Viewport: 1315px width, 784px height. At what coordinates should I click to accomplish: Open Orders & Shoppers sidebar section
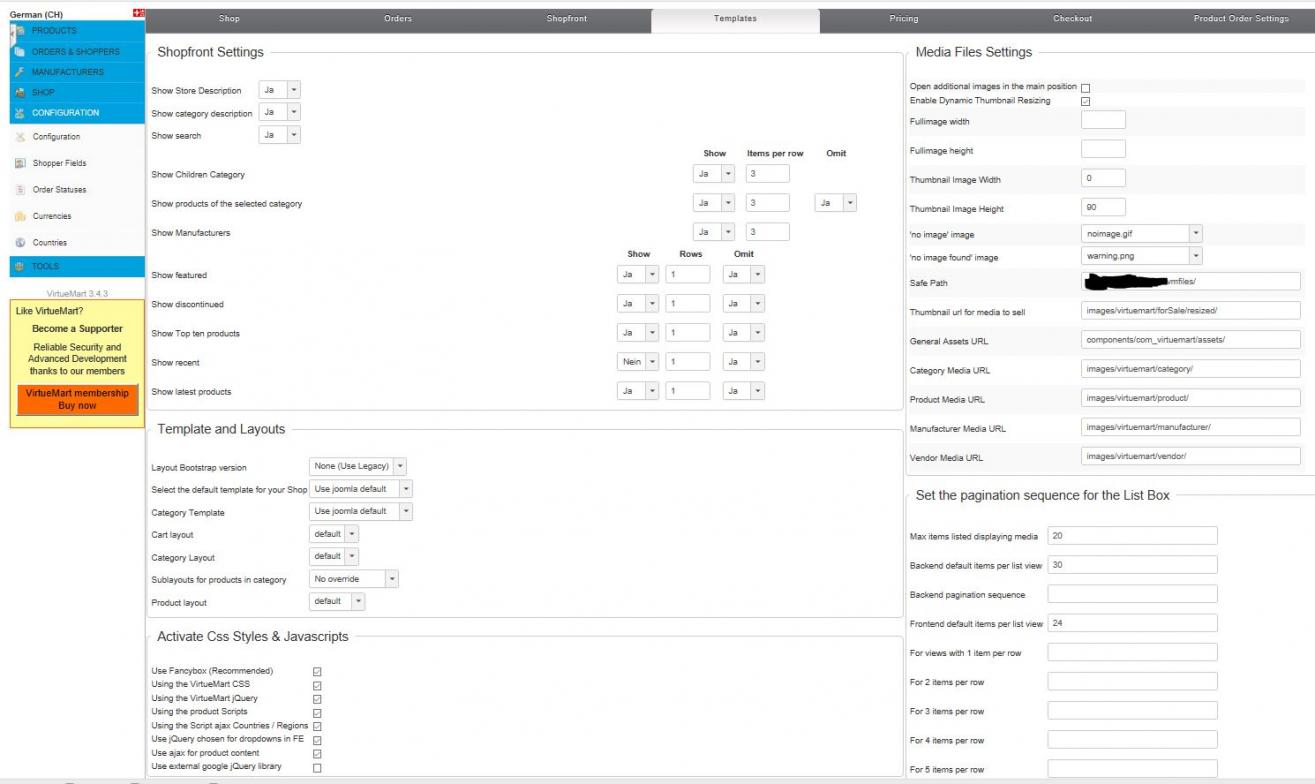75,52
